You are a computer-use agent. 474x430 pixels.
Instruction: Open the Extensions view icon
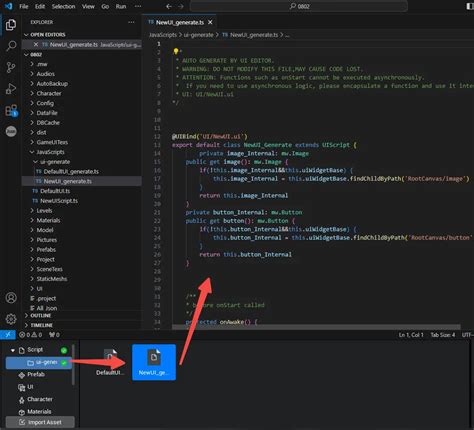point(11,110)
